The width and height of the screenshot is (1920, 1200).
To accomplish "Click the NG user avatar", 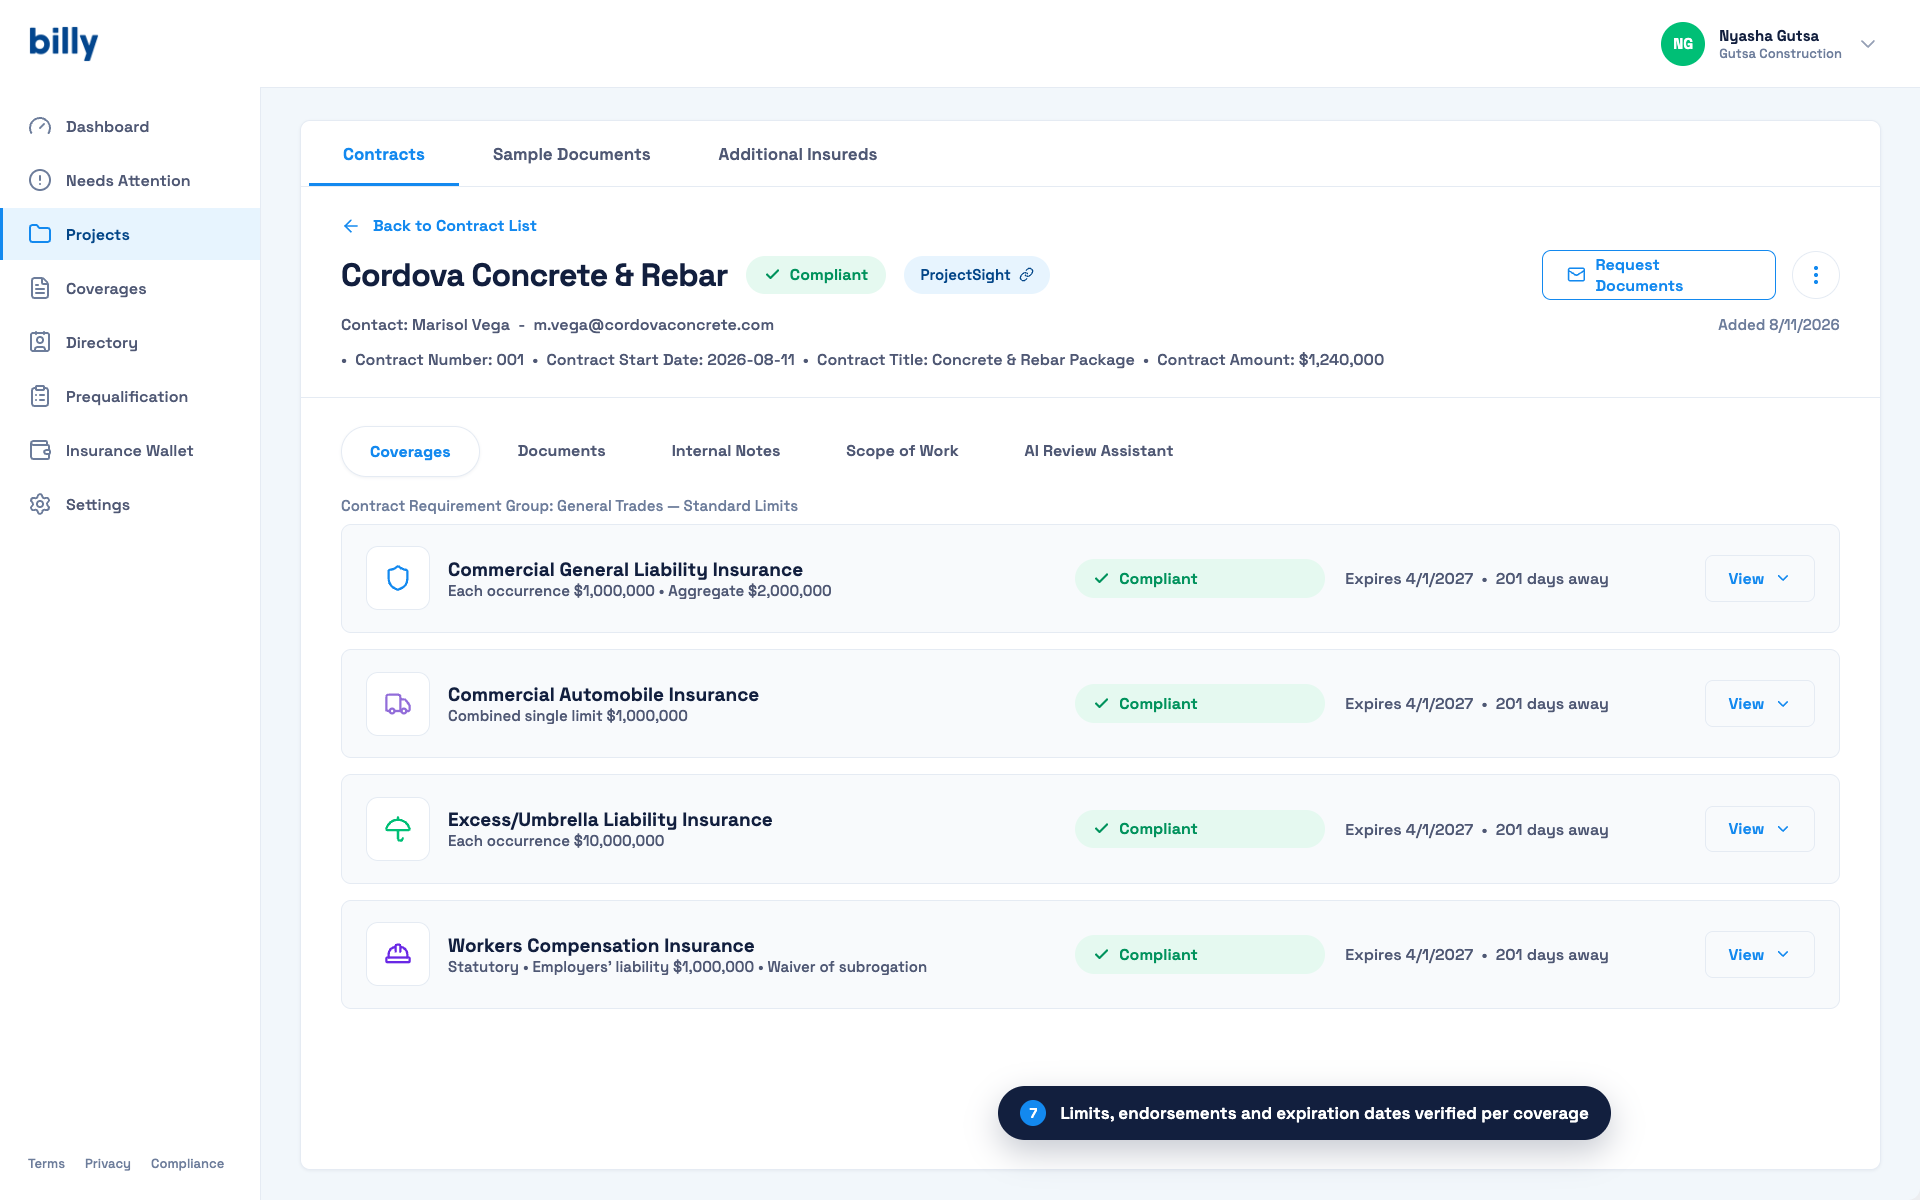I will (x=1683, y=44).
